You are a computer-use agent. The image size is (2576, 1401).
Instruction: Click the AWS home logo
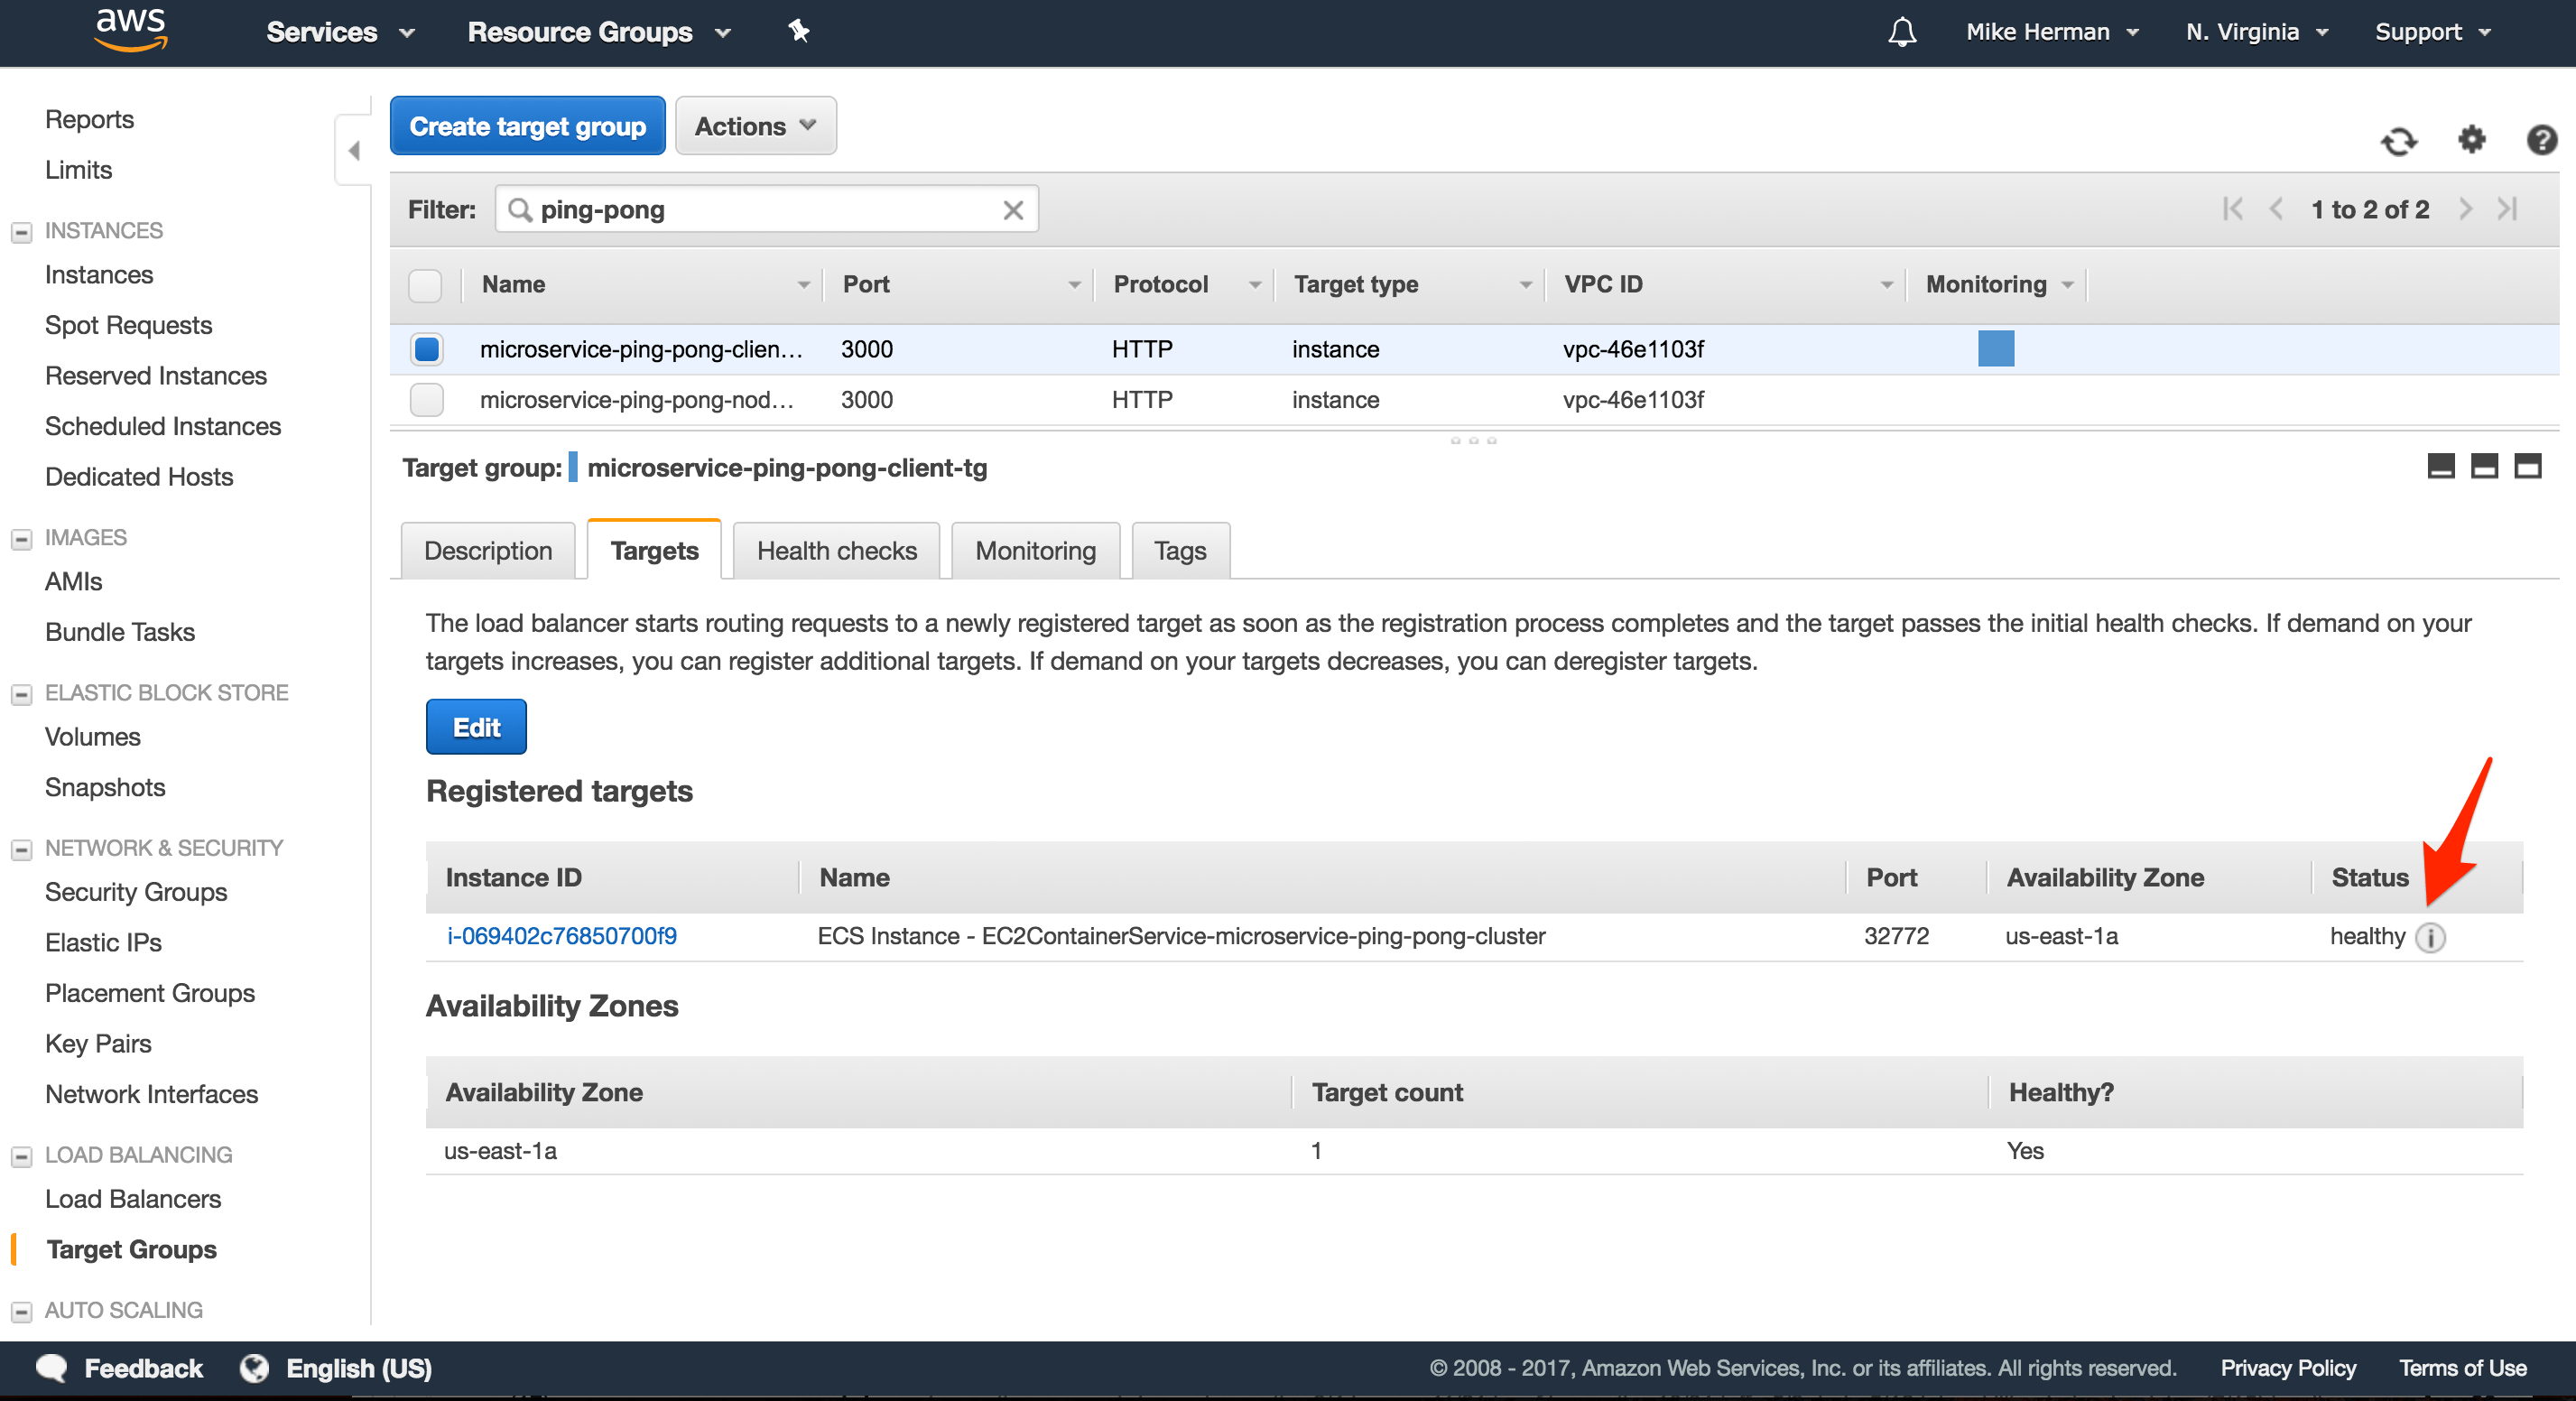click(130, 30)
